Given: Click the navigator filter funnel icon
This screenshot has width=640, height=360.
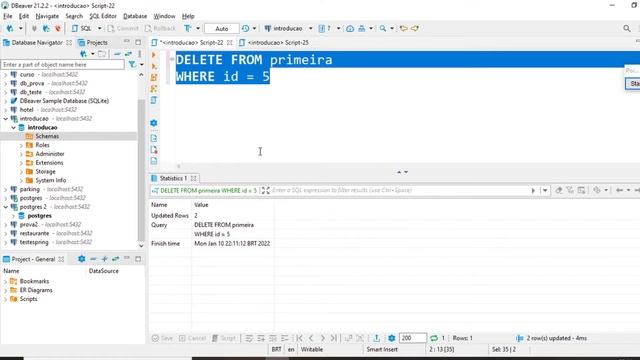Looking at the screenshot, I should [x=132, y=64].
